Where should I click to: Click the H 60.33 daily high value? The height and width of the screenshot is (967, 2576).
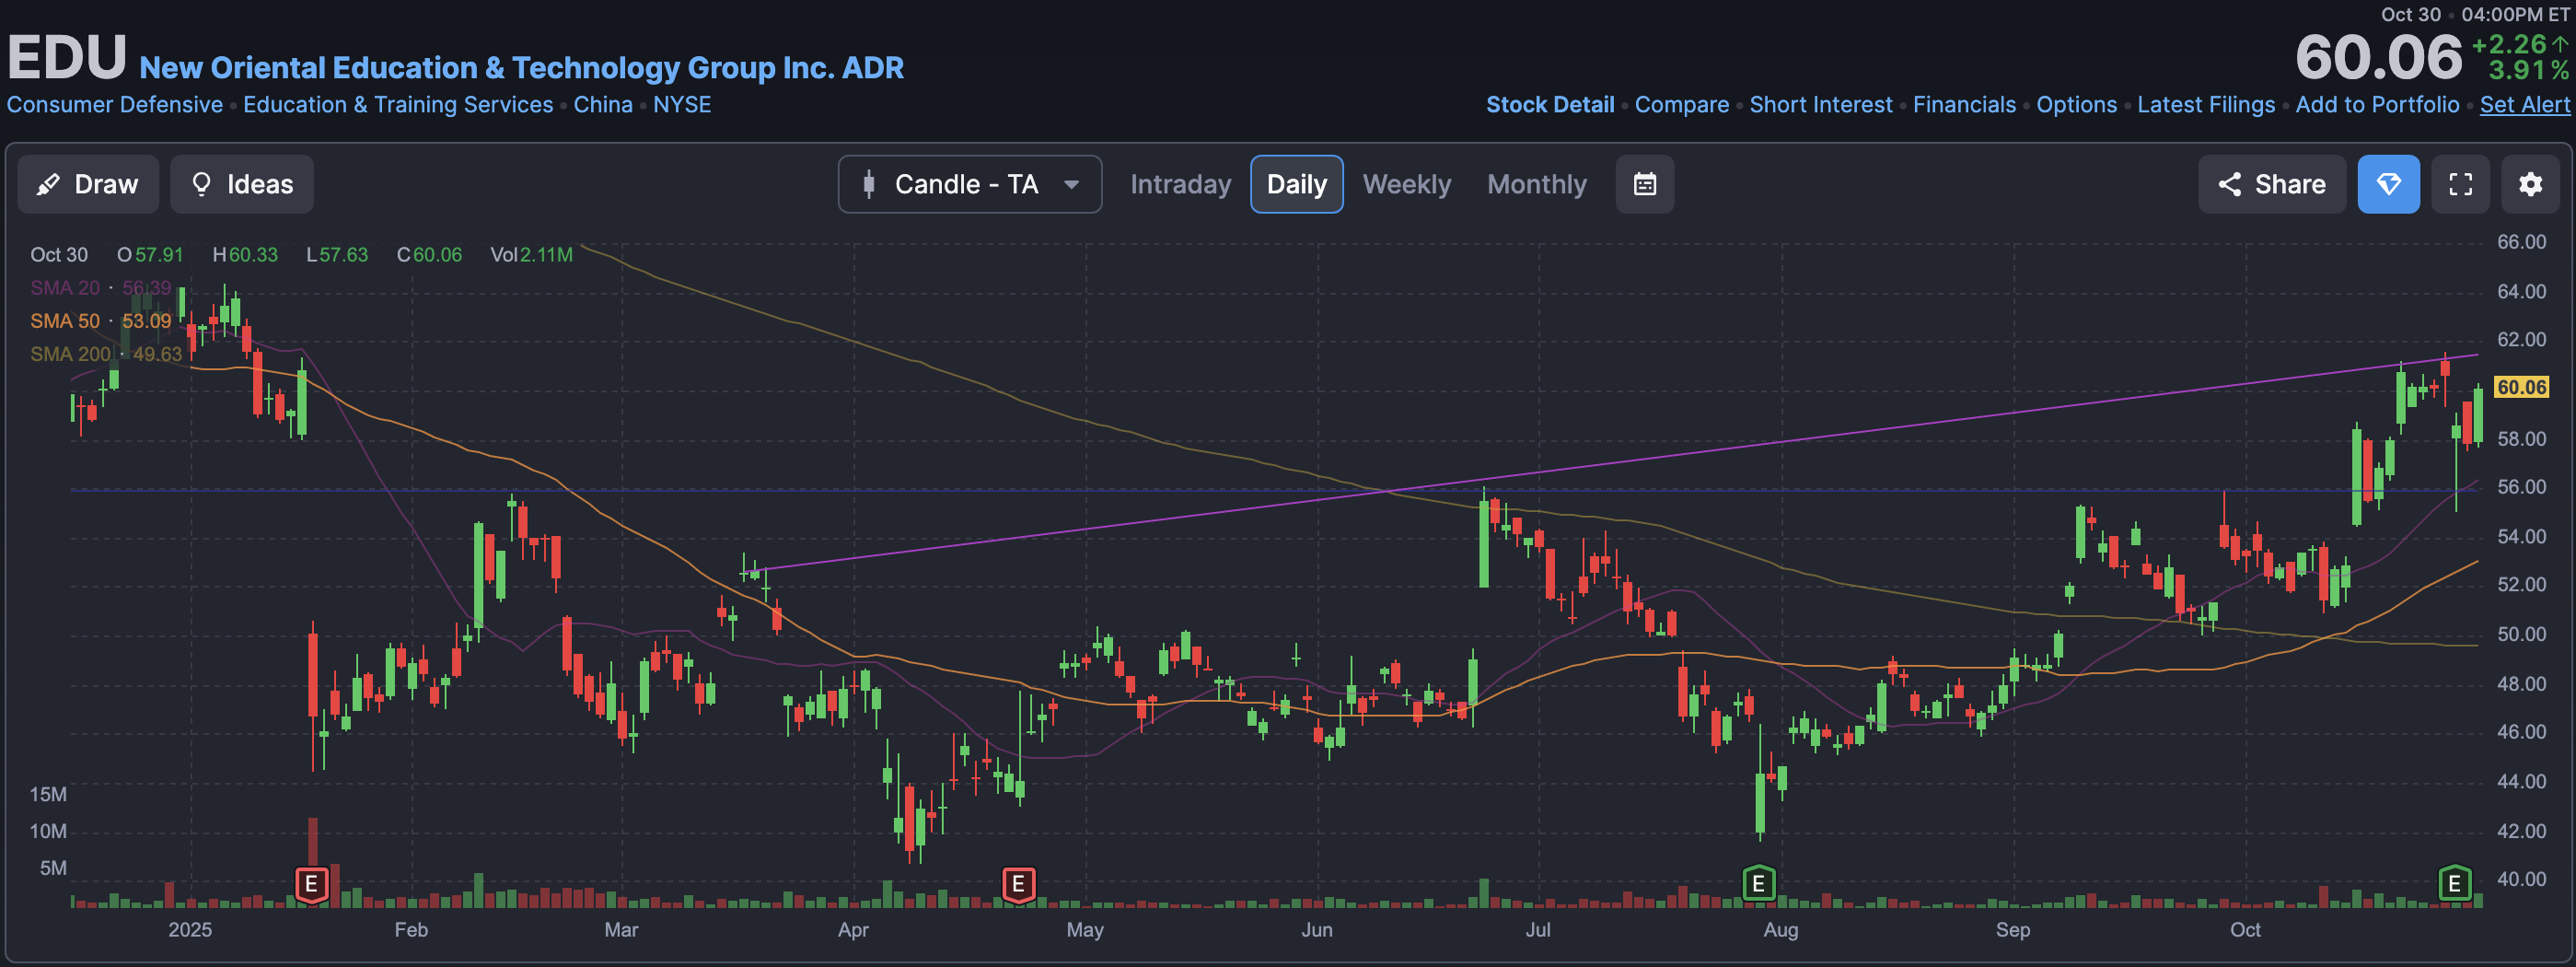245,255
